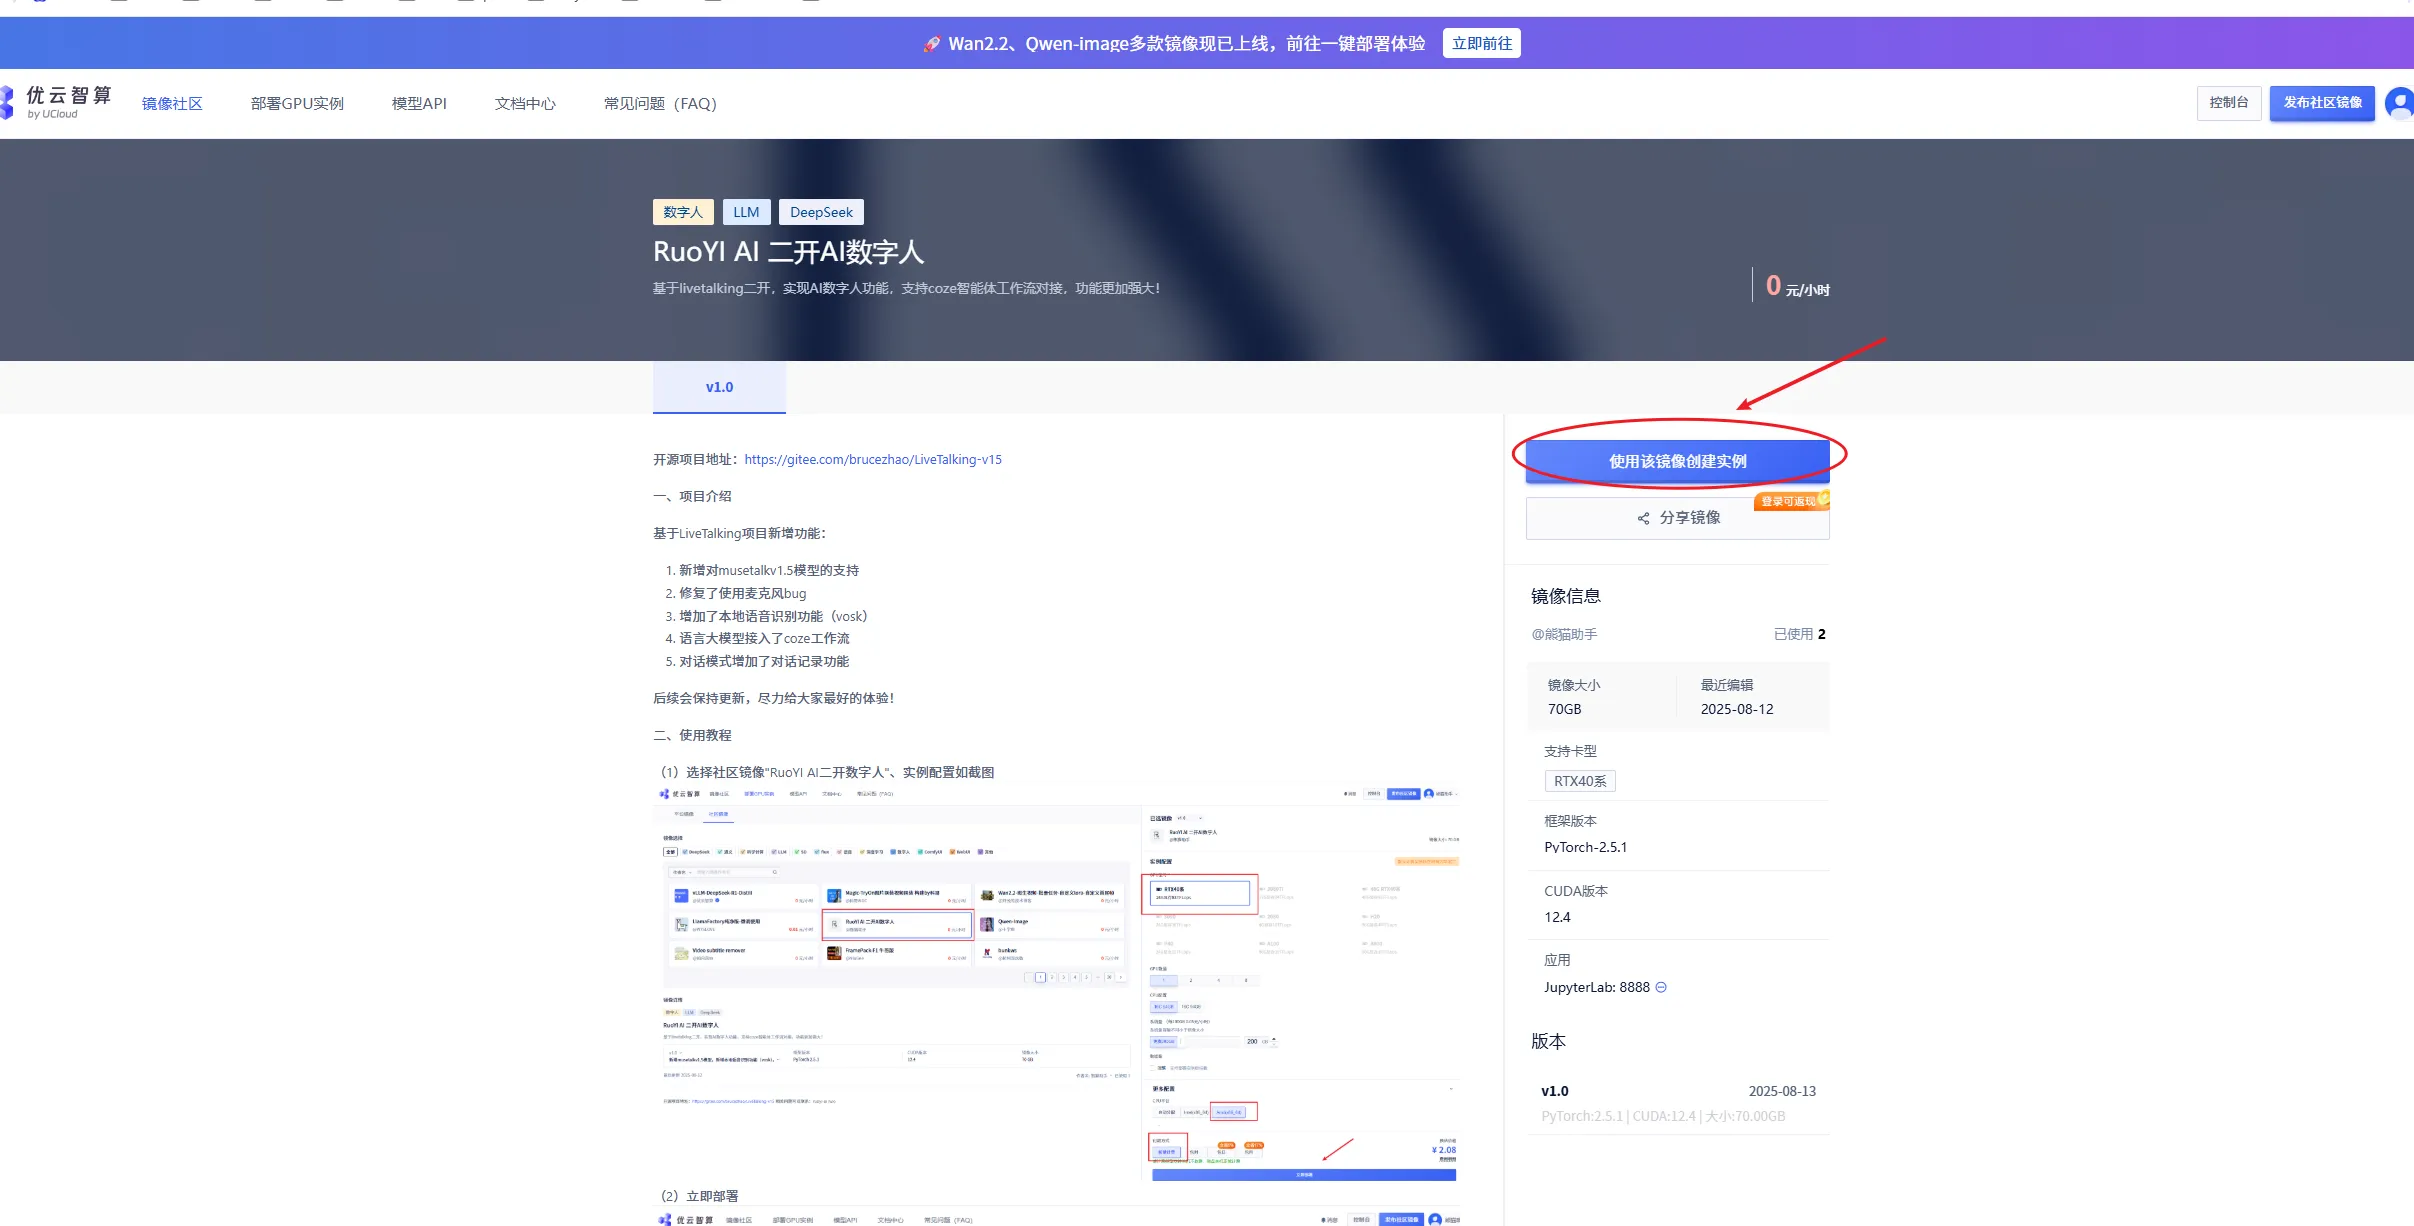Open 常见问题 (FAQ) in the navigation

(x=660, y=103)
